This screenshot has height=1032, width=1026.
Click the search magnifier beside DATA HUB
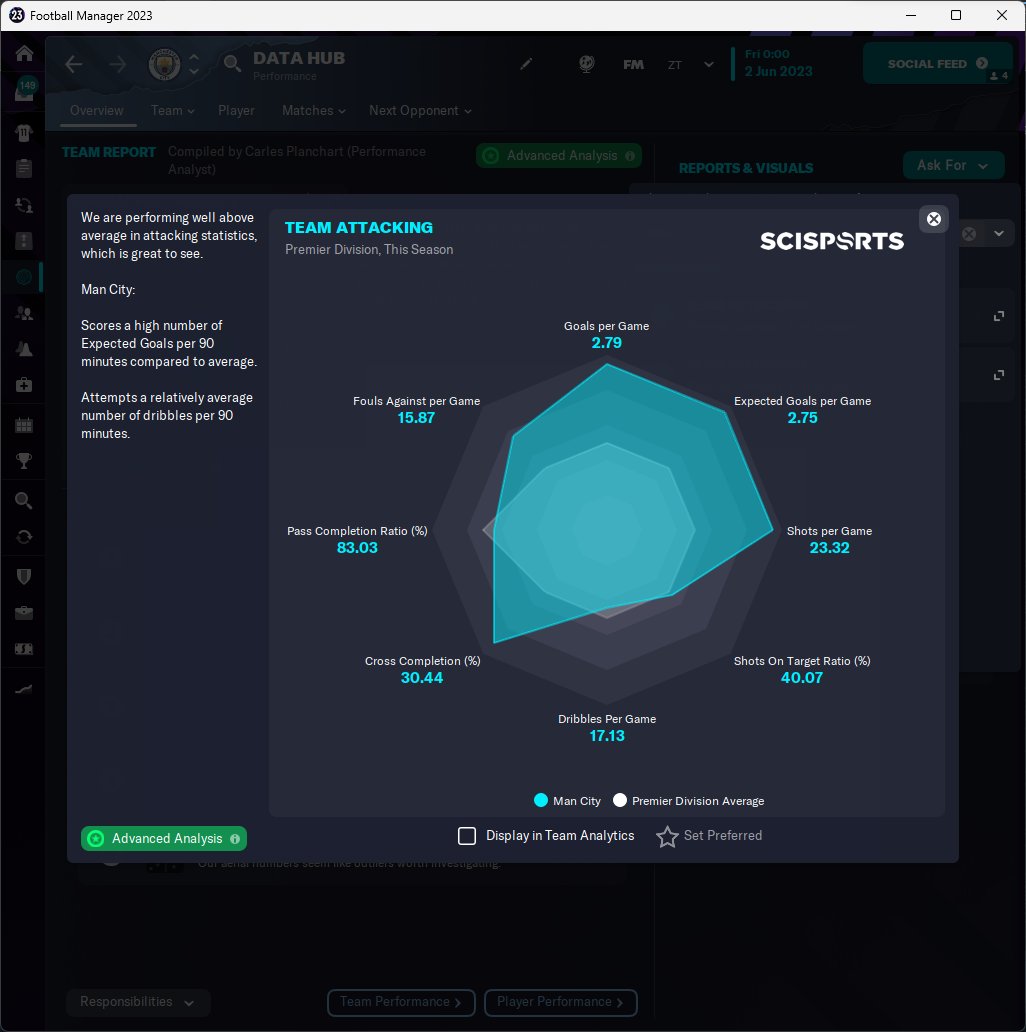pos(232,64)
